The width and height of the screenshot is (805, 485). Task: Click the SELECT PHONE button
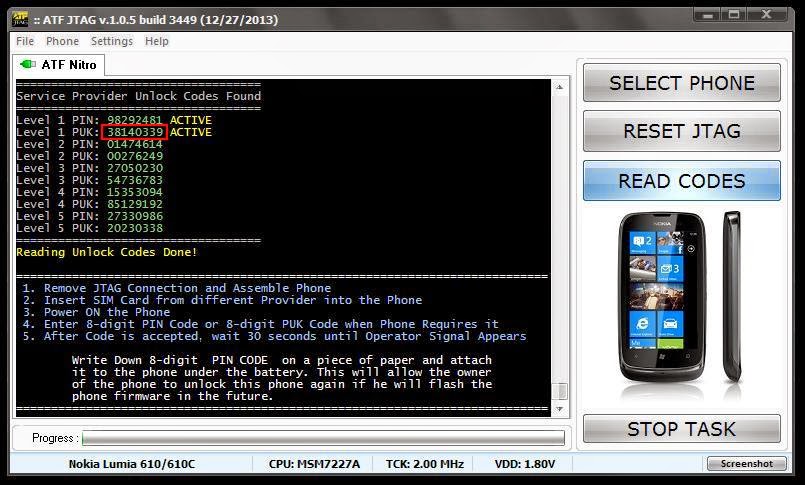[682, 83]
